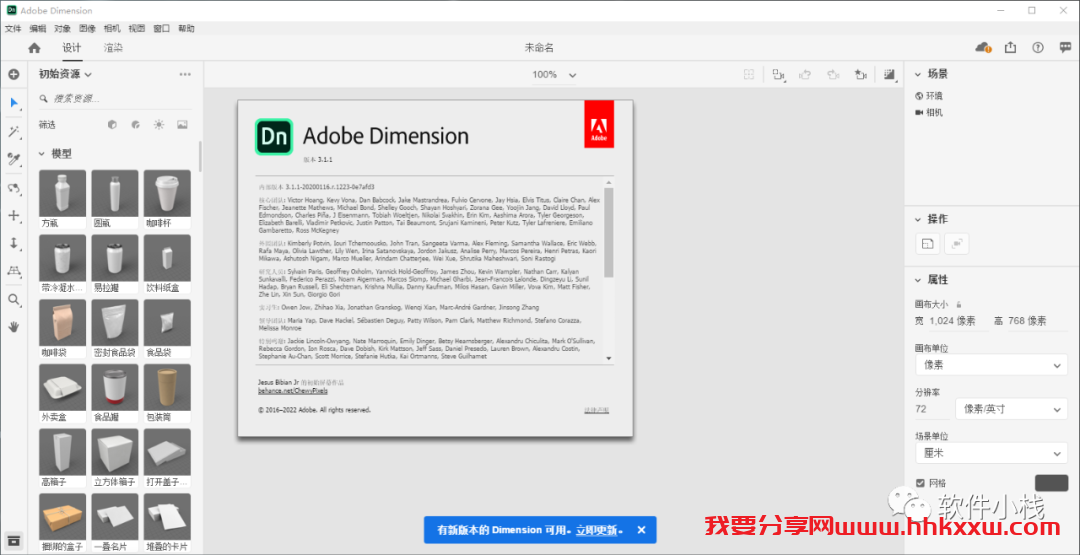Screen dimensions: 1080x555
Task: Select the Pan camera tool
Action: [13, 216]
